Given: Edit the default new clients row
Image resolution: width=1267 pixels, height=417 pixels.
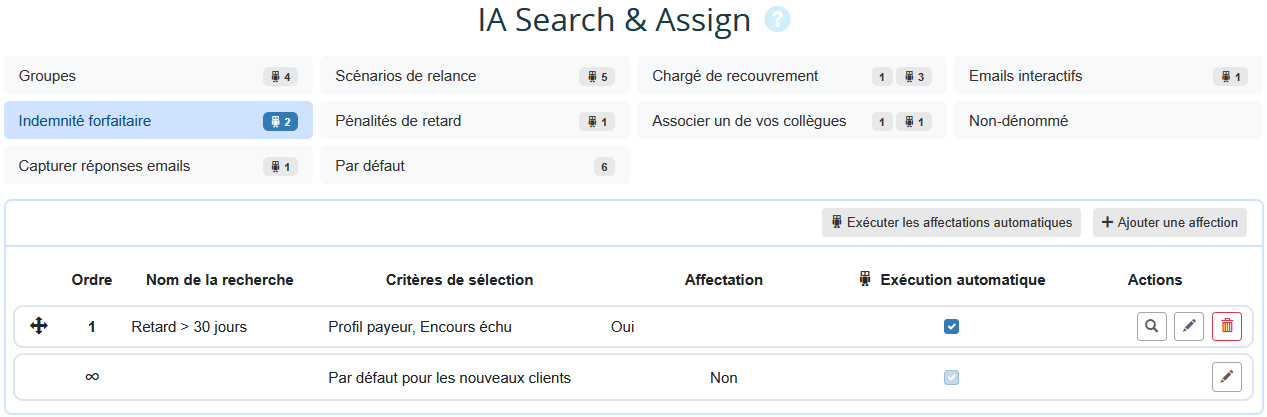Looking at the screenshot, I should pyautogui.click(x=1227, y=377).
